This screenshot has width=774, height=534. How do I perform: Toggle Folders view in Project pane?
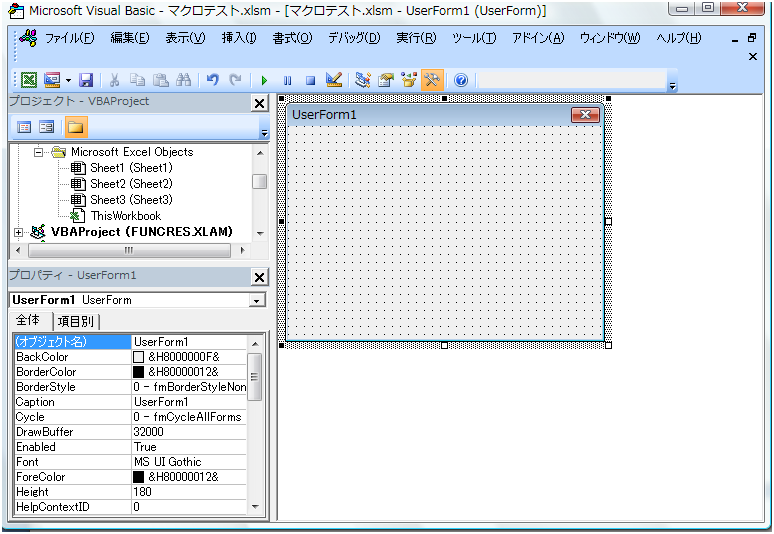(x=75, y=127)
